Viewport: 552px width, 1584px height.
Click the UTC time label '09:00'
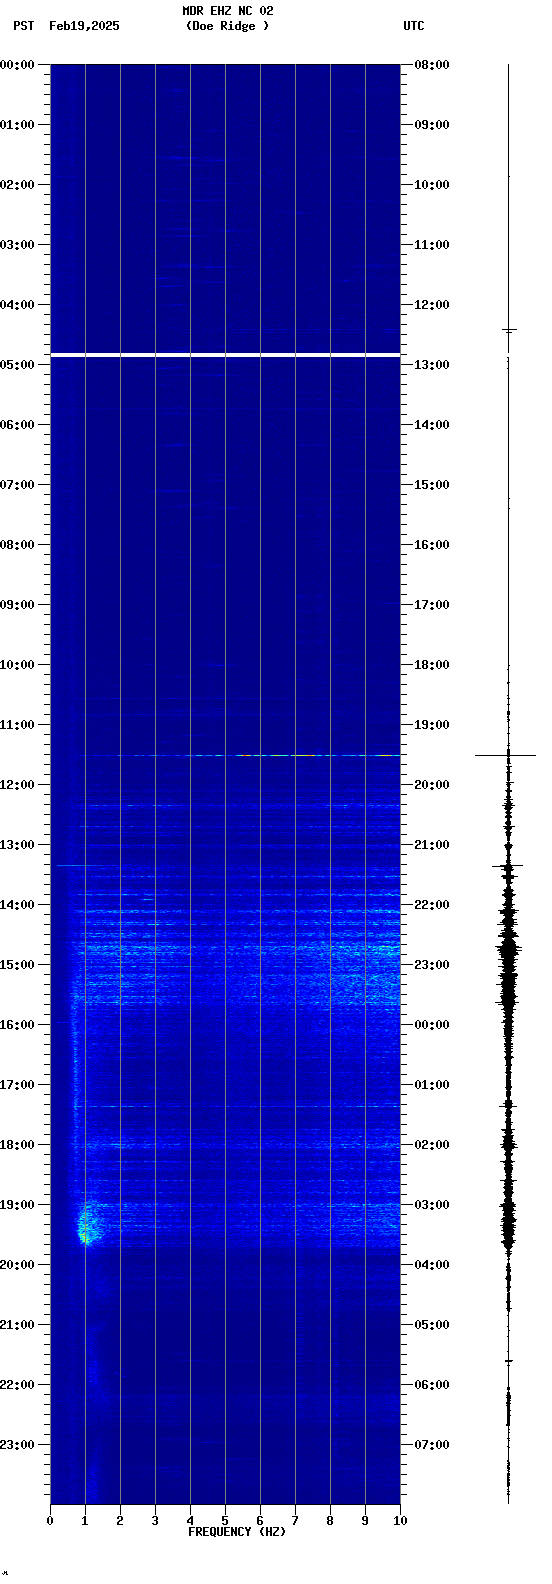[x=432, y=125]
